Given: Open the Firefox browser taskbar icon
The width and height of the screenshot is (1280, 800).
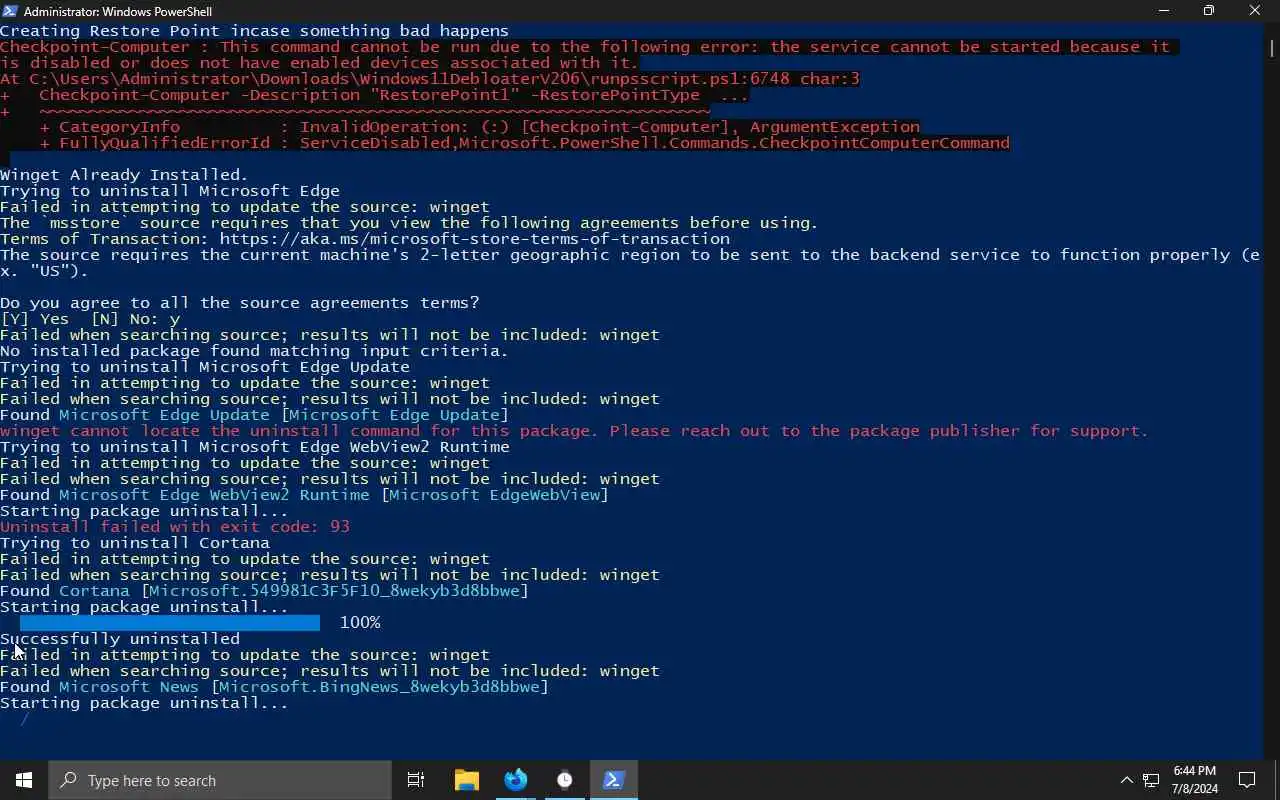Looking at the screenshot, I should coord(515,780).
